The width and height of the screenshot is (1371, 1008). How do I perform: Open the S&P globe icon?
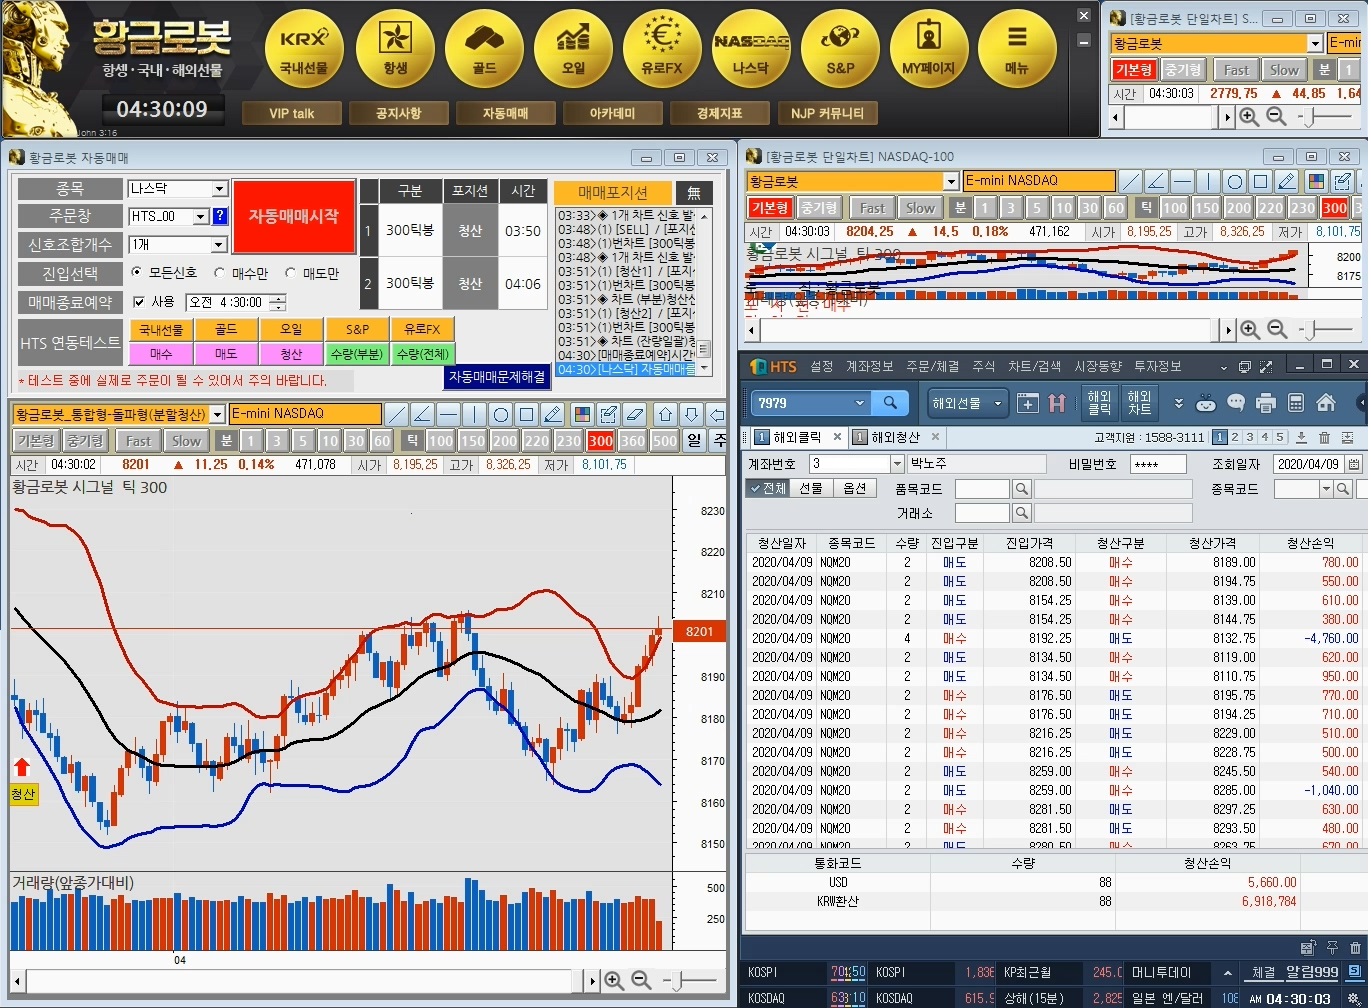click(840, 47)
